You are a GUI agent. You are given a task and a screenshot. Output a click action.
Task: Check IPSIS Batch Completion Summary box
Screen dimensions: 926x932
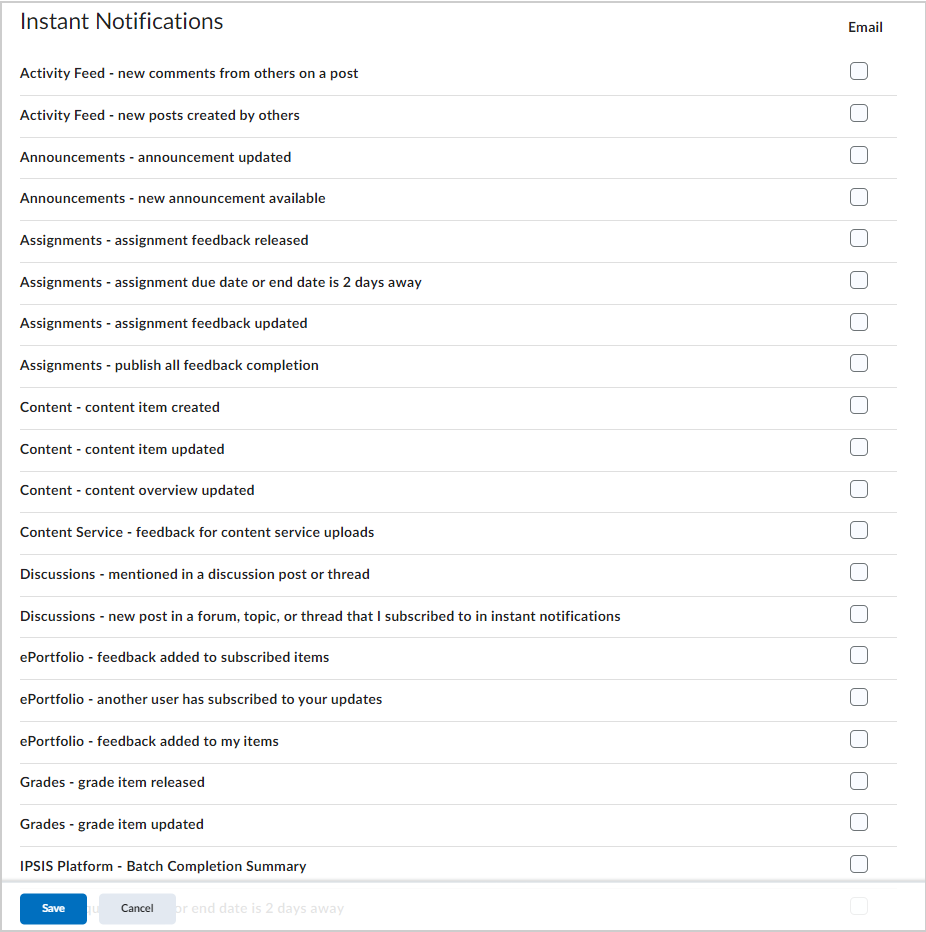(859, 864)
